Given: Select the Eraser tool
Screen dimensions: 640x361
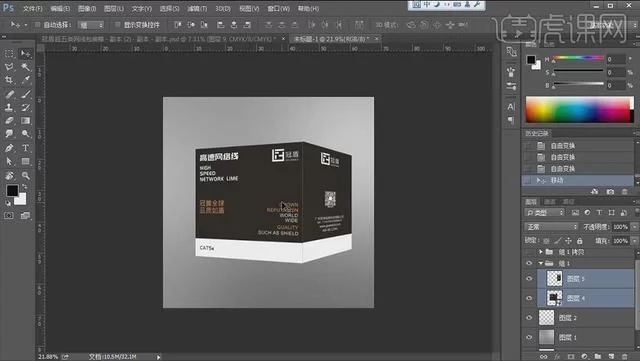Looking at the screenshot, I should point(9,120).
